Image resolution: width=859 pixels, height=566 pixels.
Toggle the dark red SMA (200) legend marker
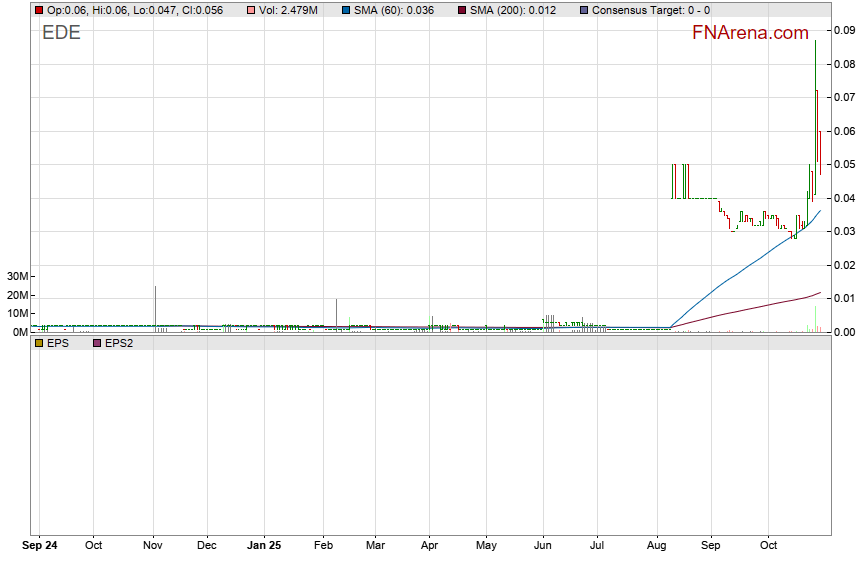pyautogui.click(x=462, y=10)
